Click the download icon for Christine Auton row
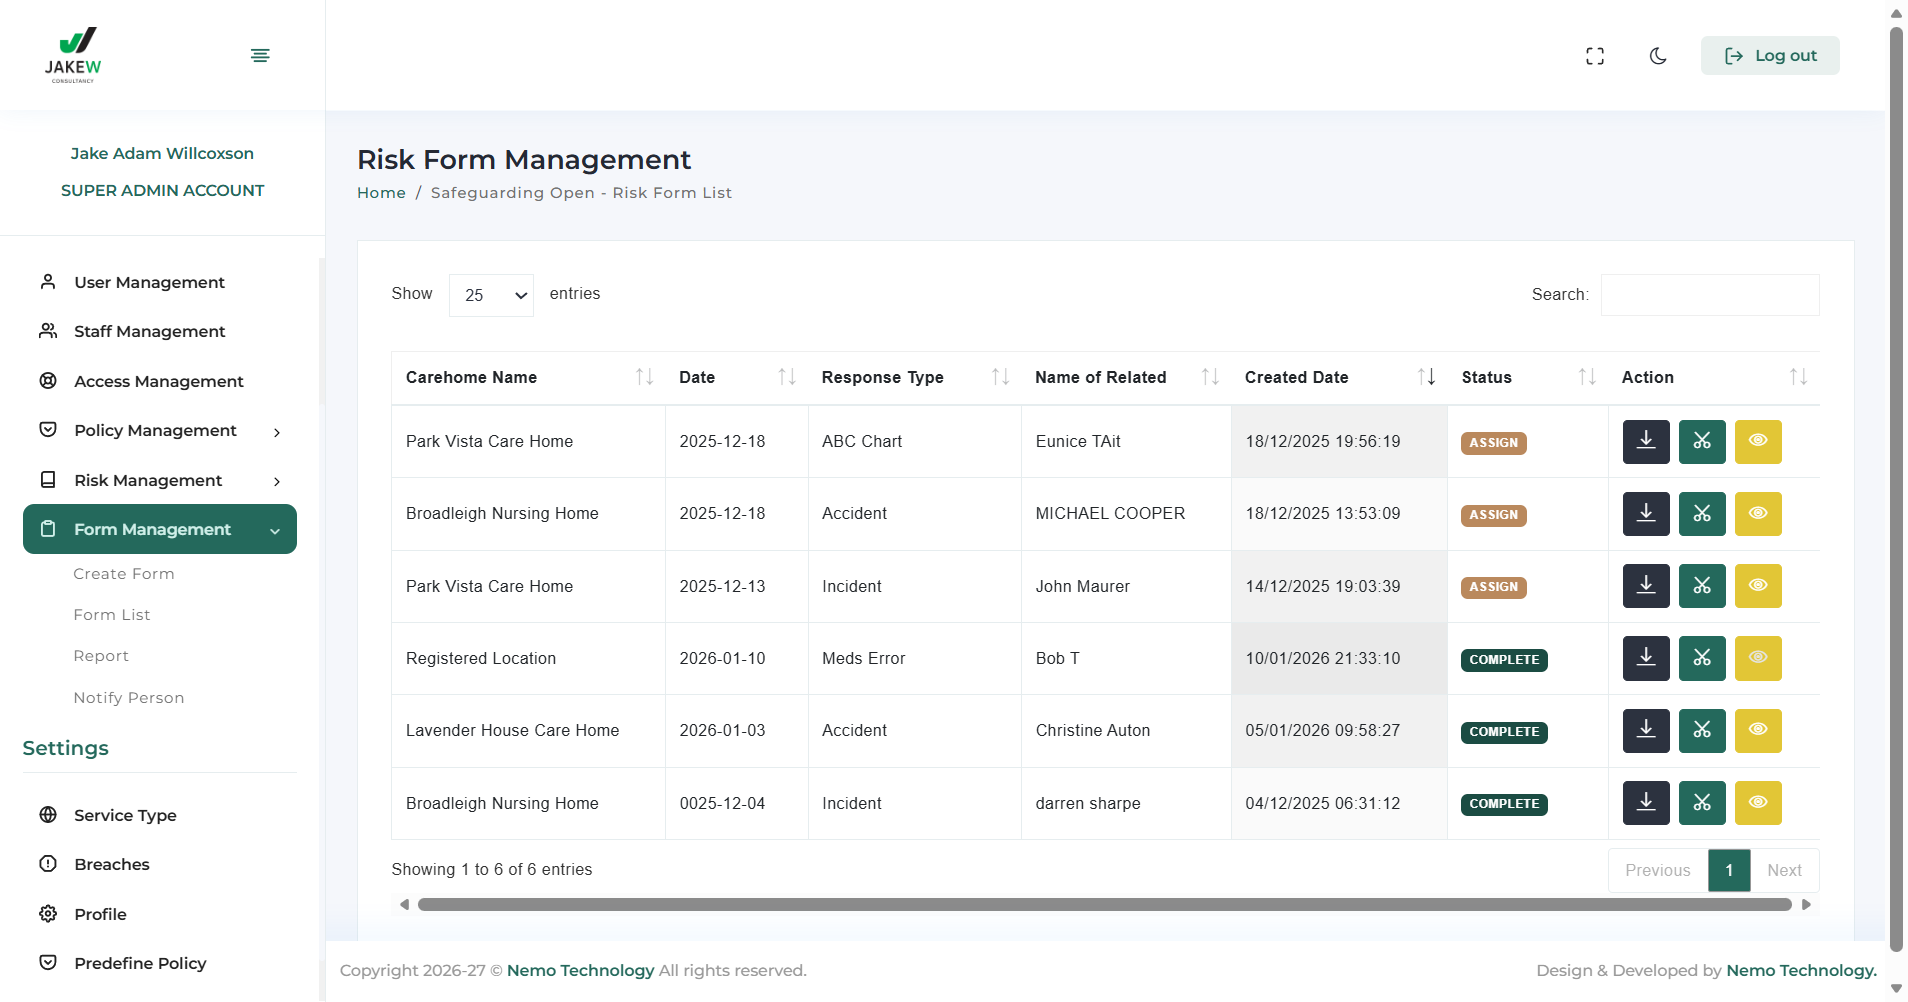Viewport: 1908px width, 1002px height. tap(1645, 731)
